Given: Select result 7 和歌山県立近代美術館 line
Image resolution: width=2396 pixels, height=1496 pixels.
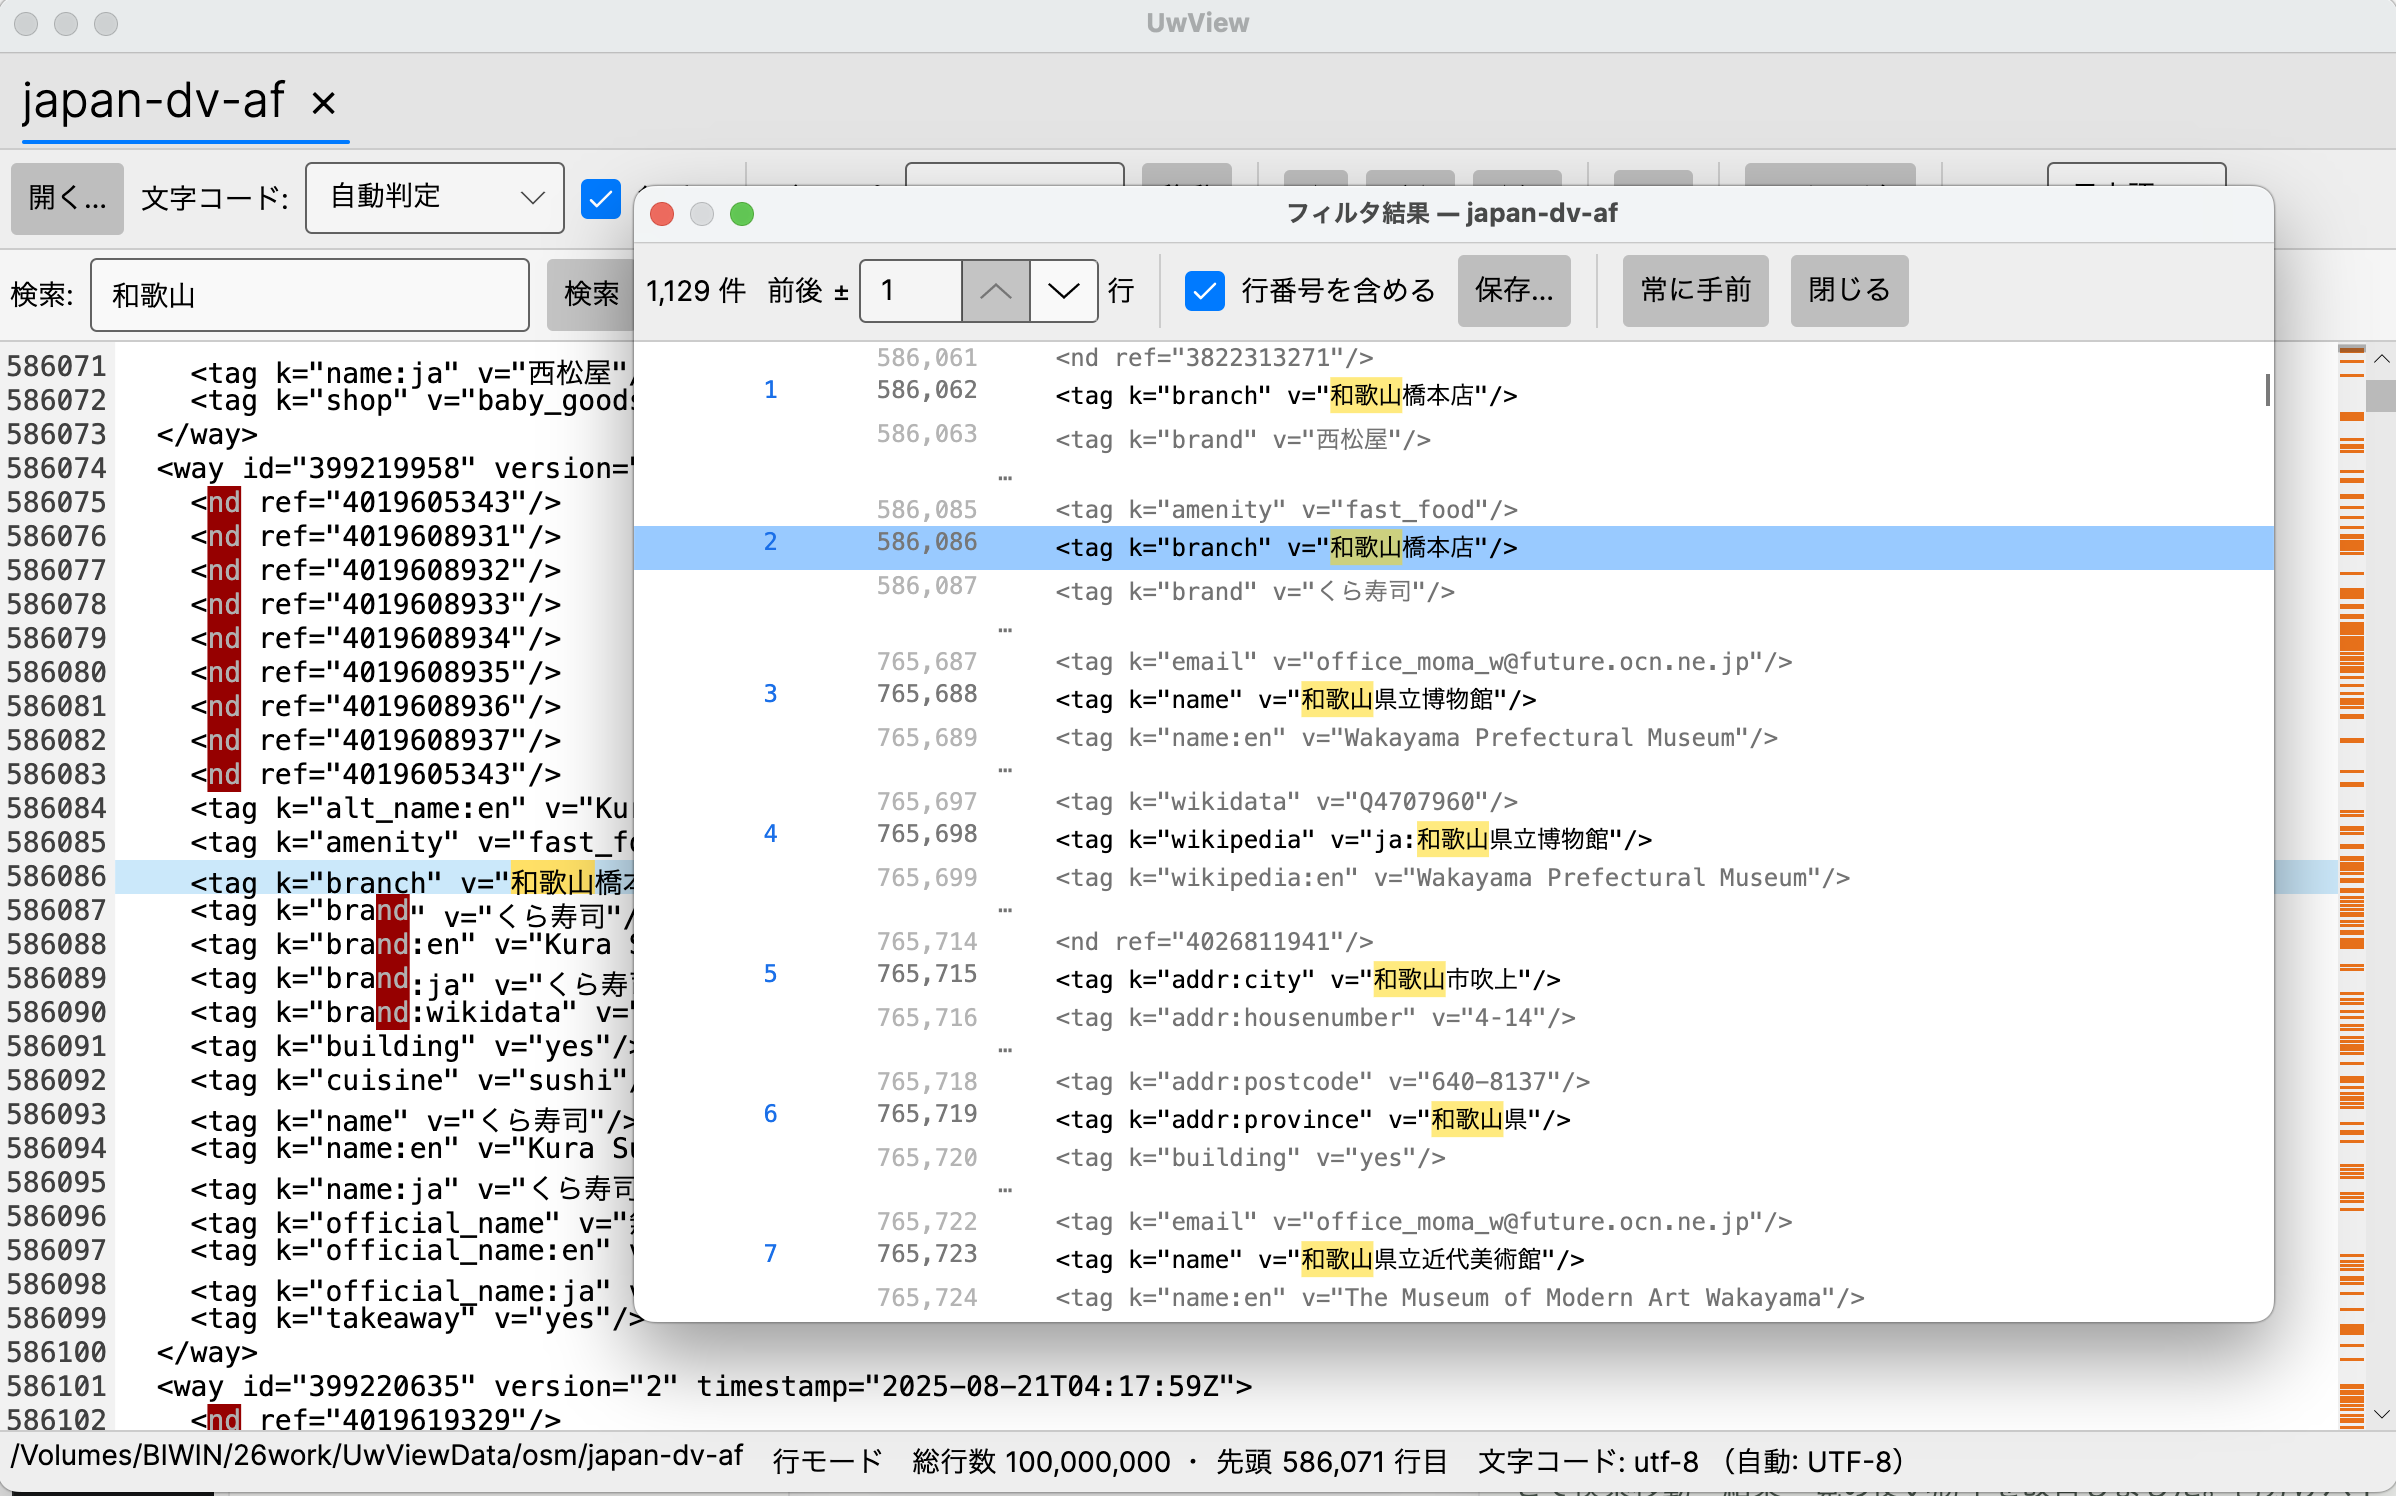Looking at the screenshot, I should coord(1454,1259).
